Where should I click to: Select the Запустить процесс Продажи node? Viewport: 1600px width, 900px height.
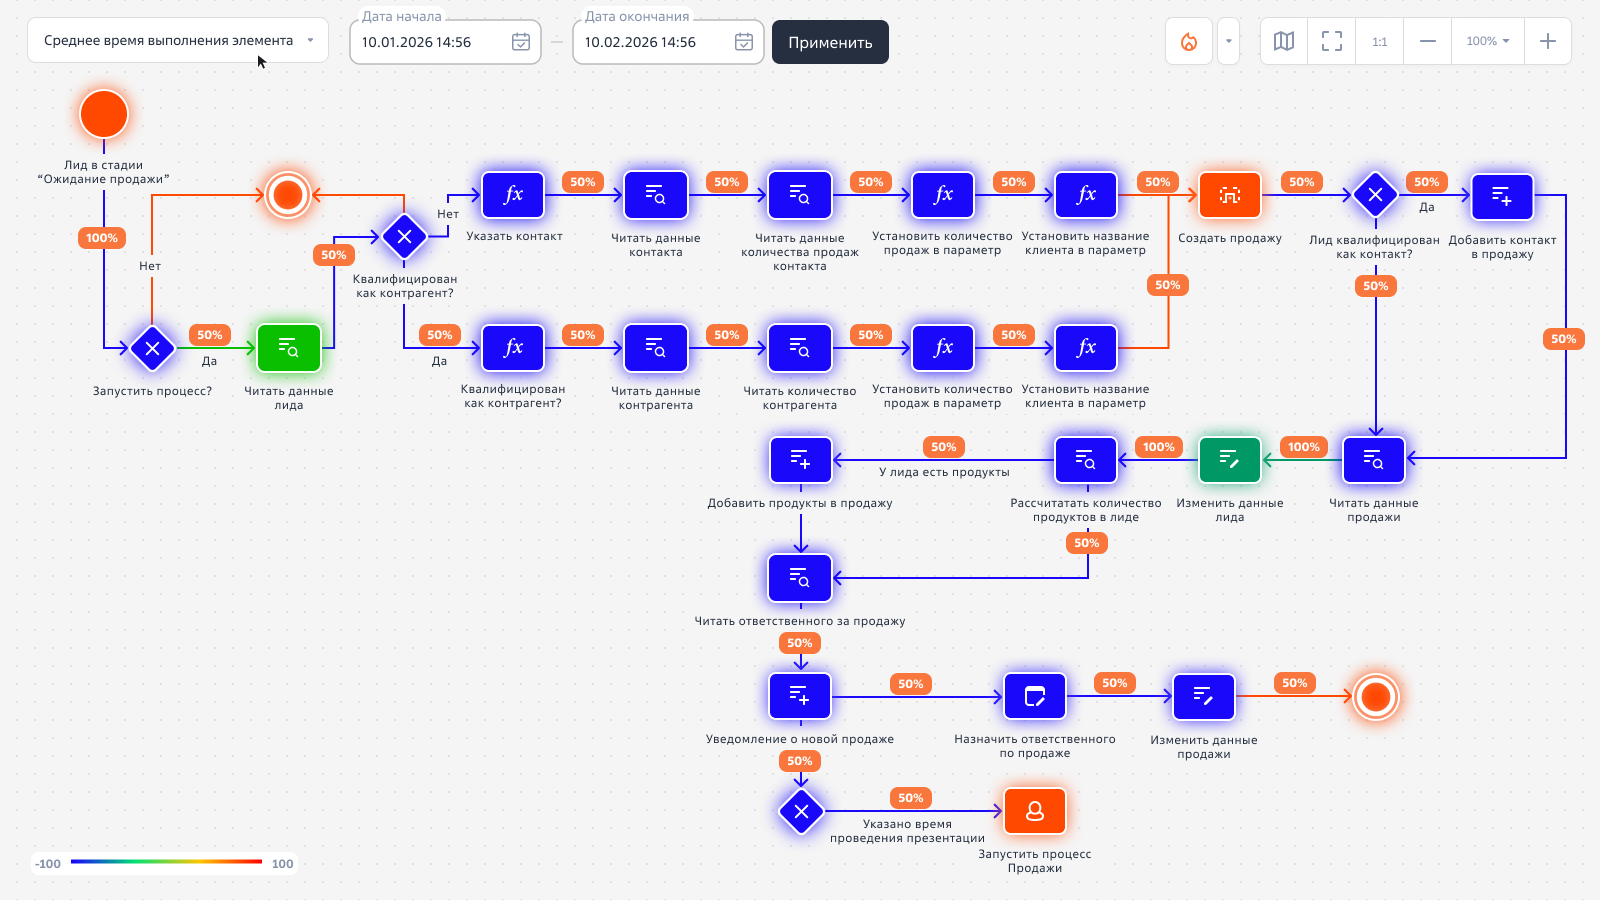coord(1035,811)
